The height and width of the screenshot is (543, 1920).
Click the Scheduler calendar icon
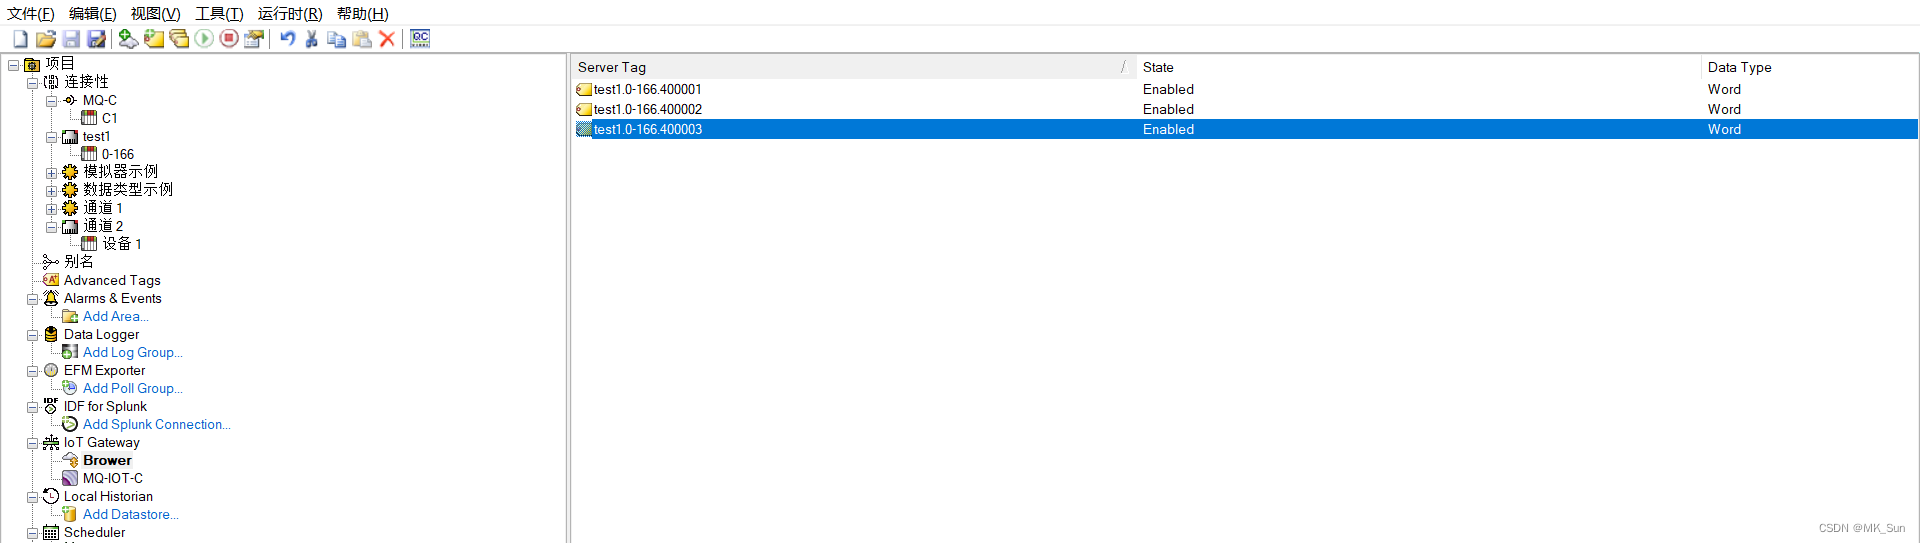(51, 532)
